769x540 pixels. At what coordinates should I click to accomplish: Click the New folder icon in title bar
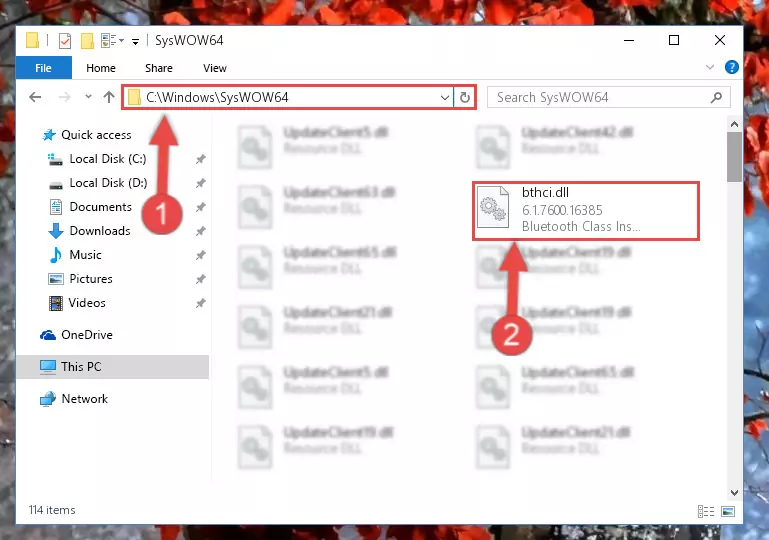(x=87, y=41)
